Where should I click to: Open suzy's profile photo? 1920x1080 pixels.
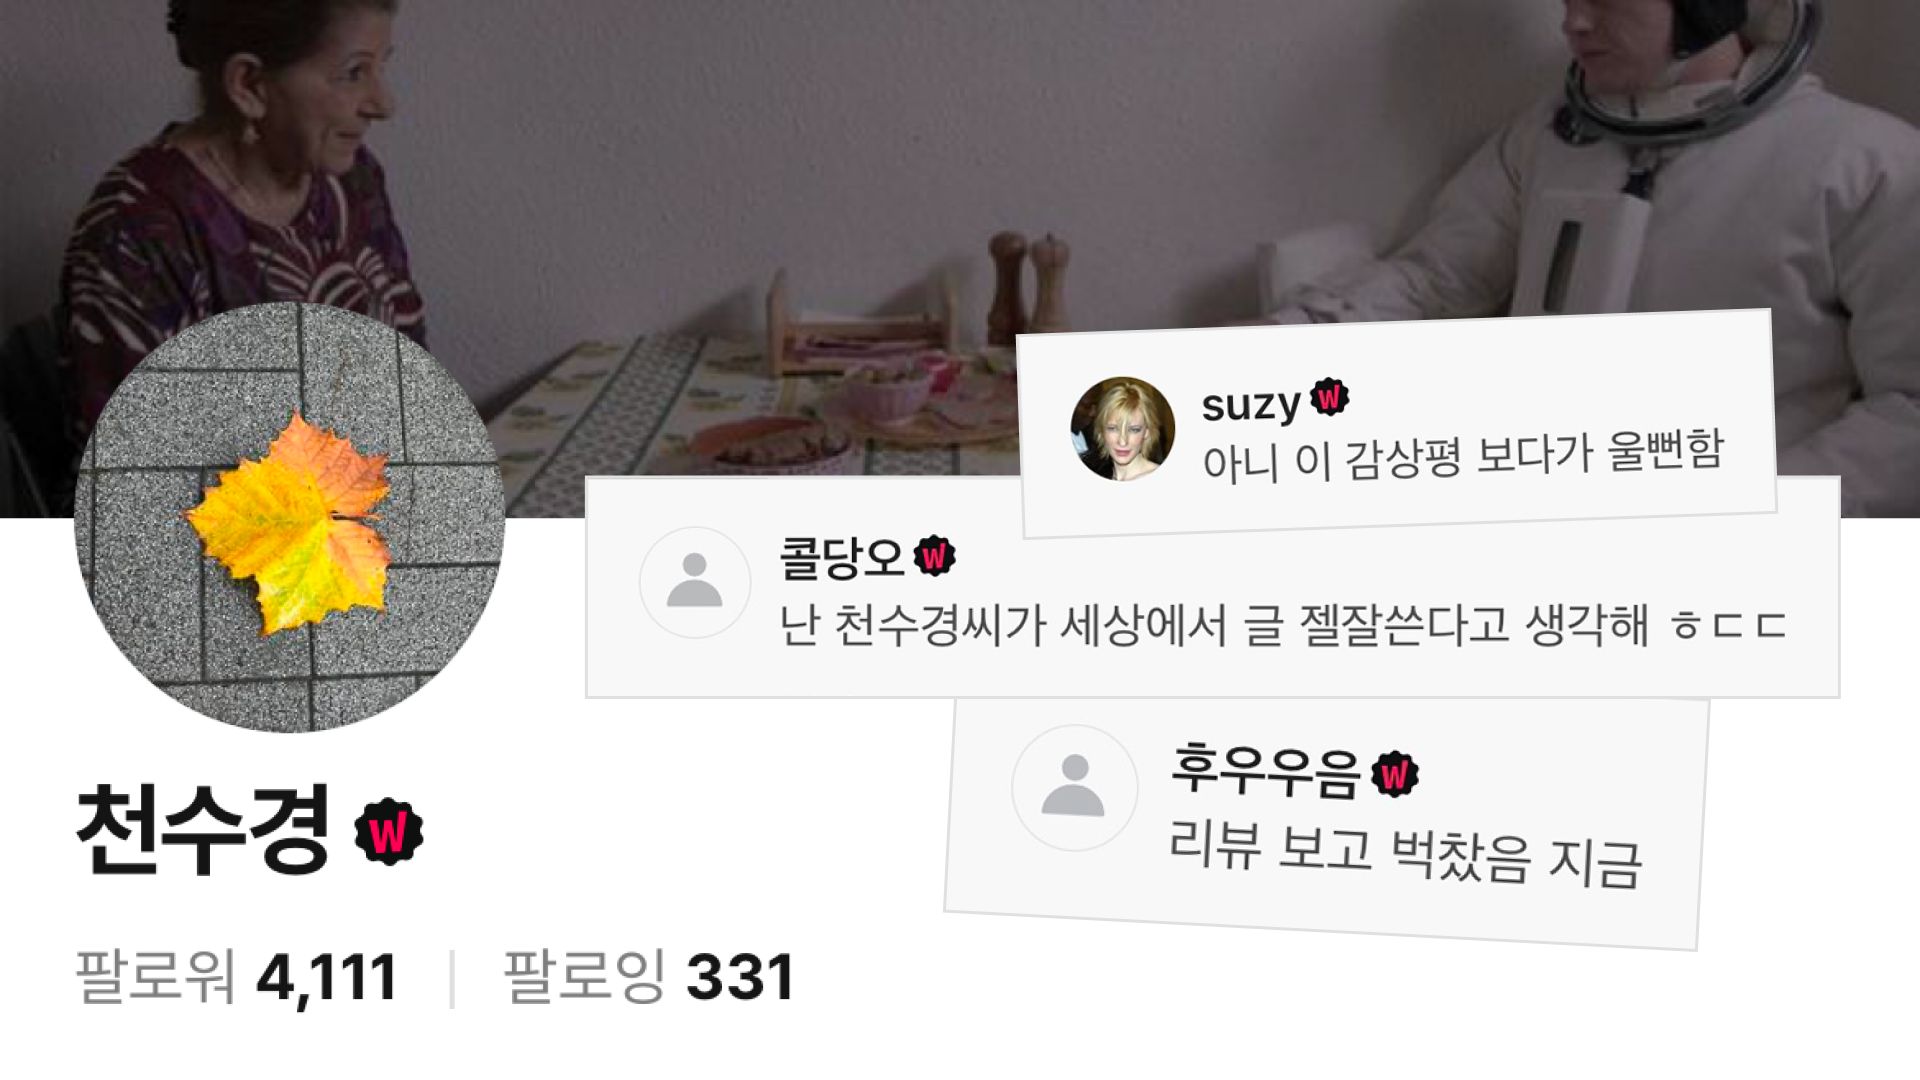tap(1122, 429)
